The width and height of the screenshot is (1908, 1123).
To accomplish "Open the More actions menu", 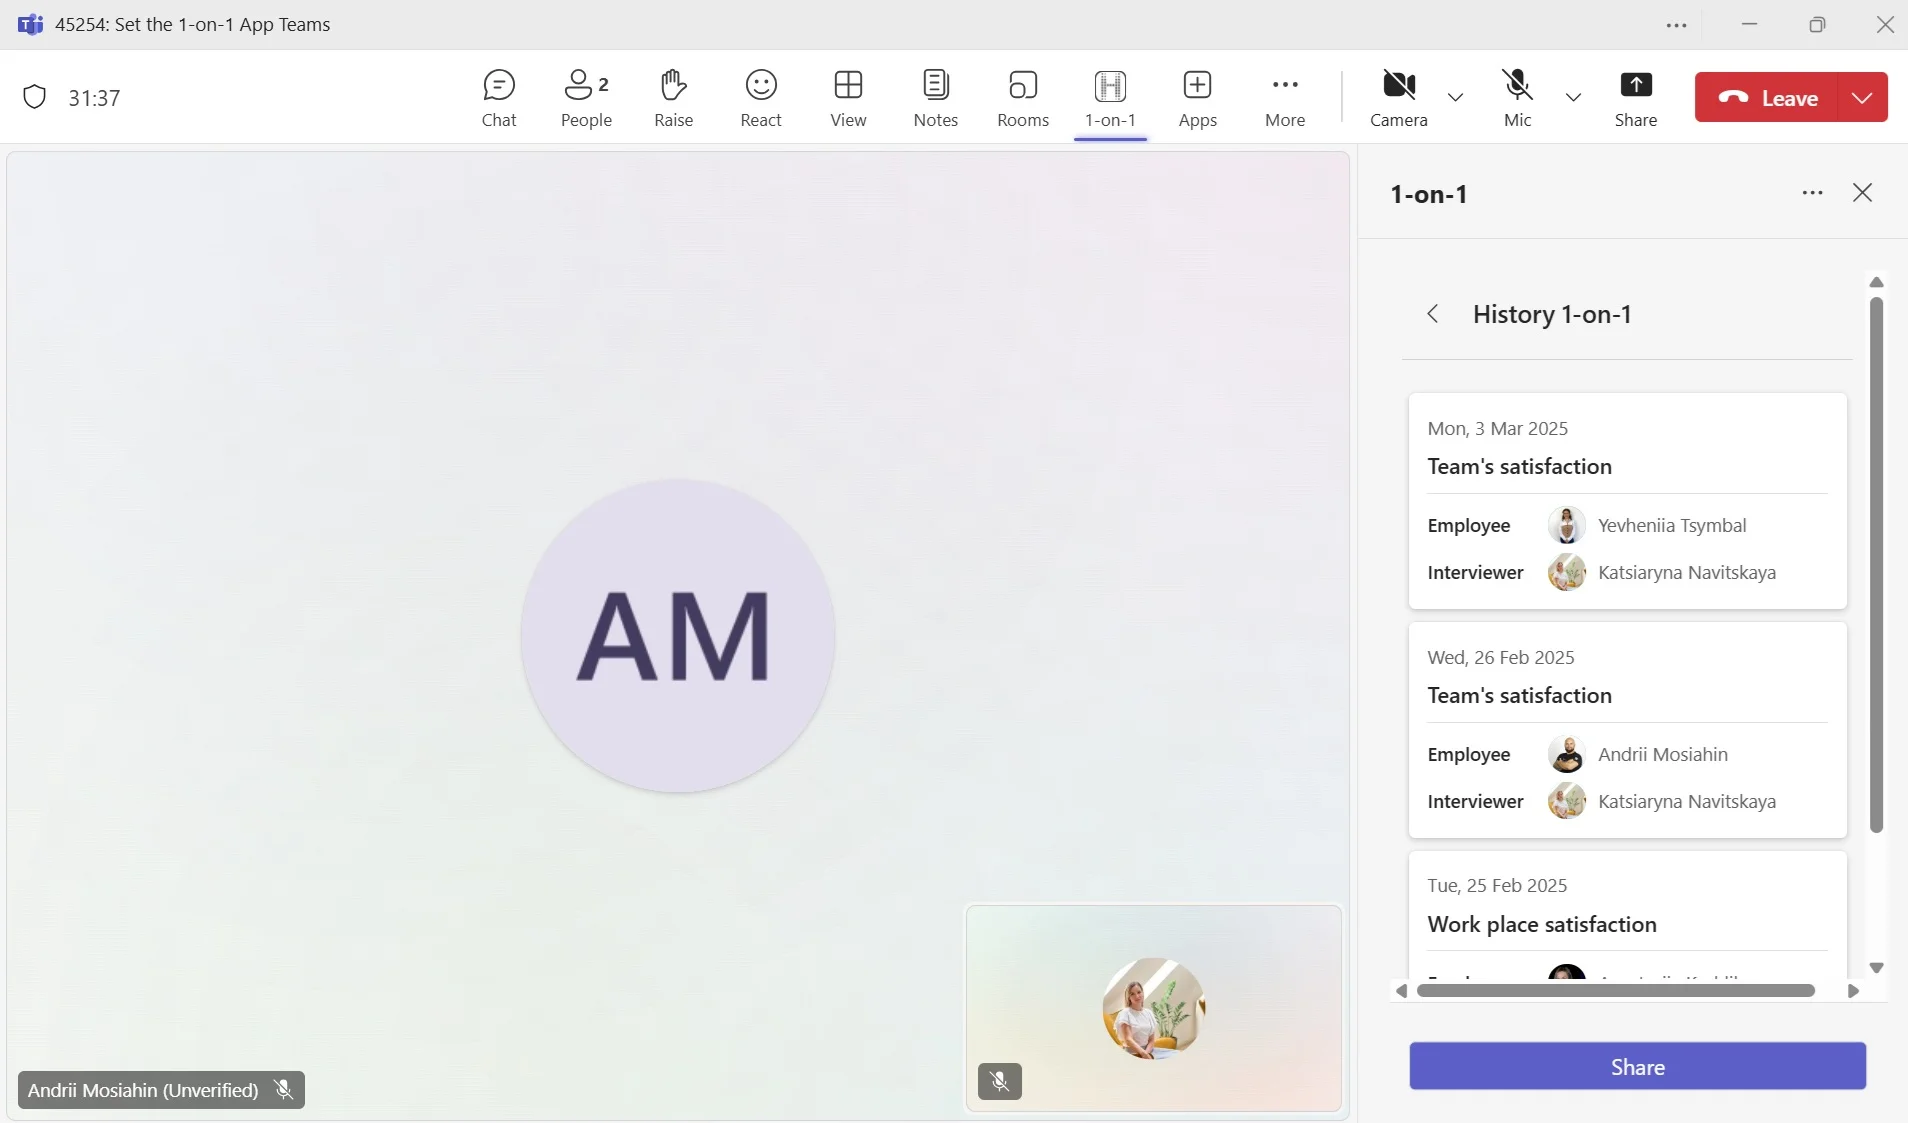I will point(1284,98).
